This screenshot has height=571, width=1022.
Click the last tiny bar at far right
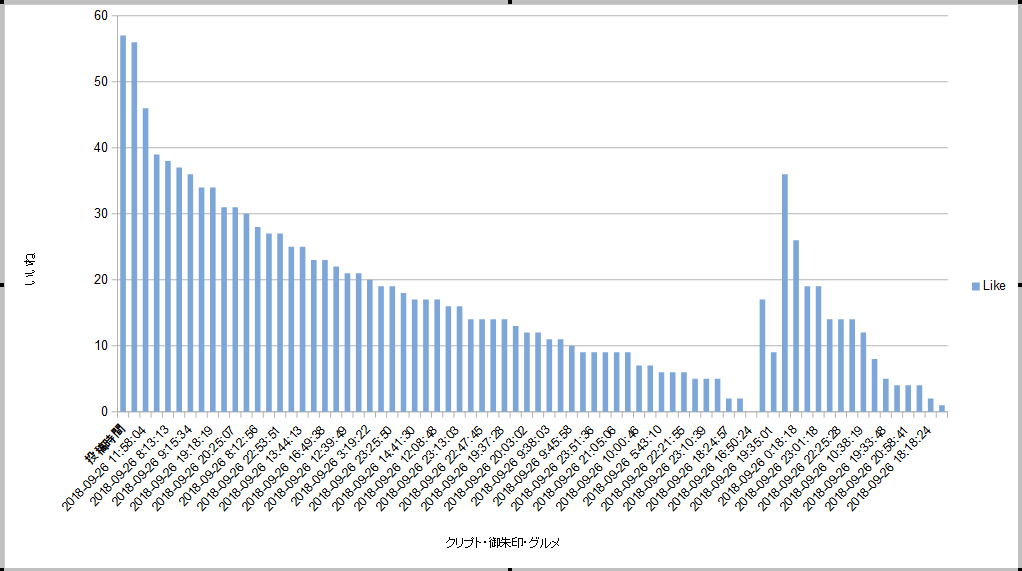tap(941, 408)
